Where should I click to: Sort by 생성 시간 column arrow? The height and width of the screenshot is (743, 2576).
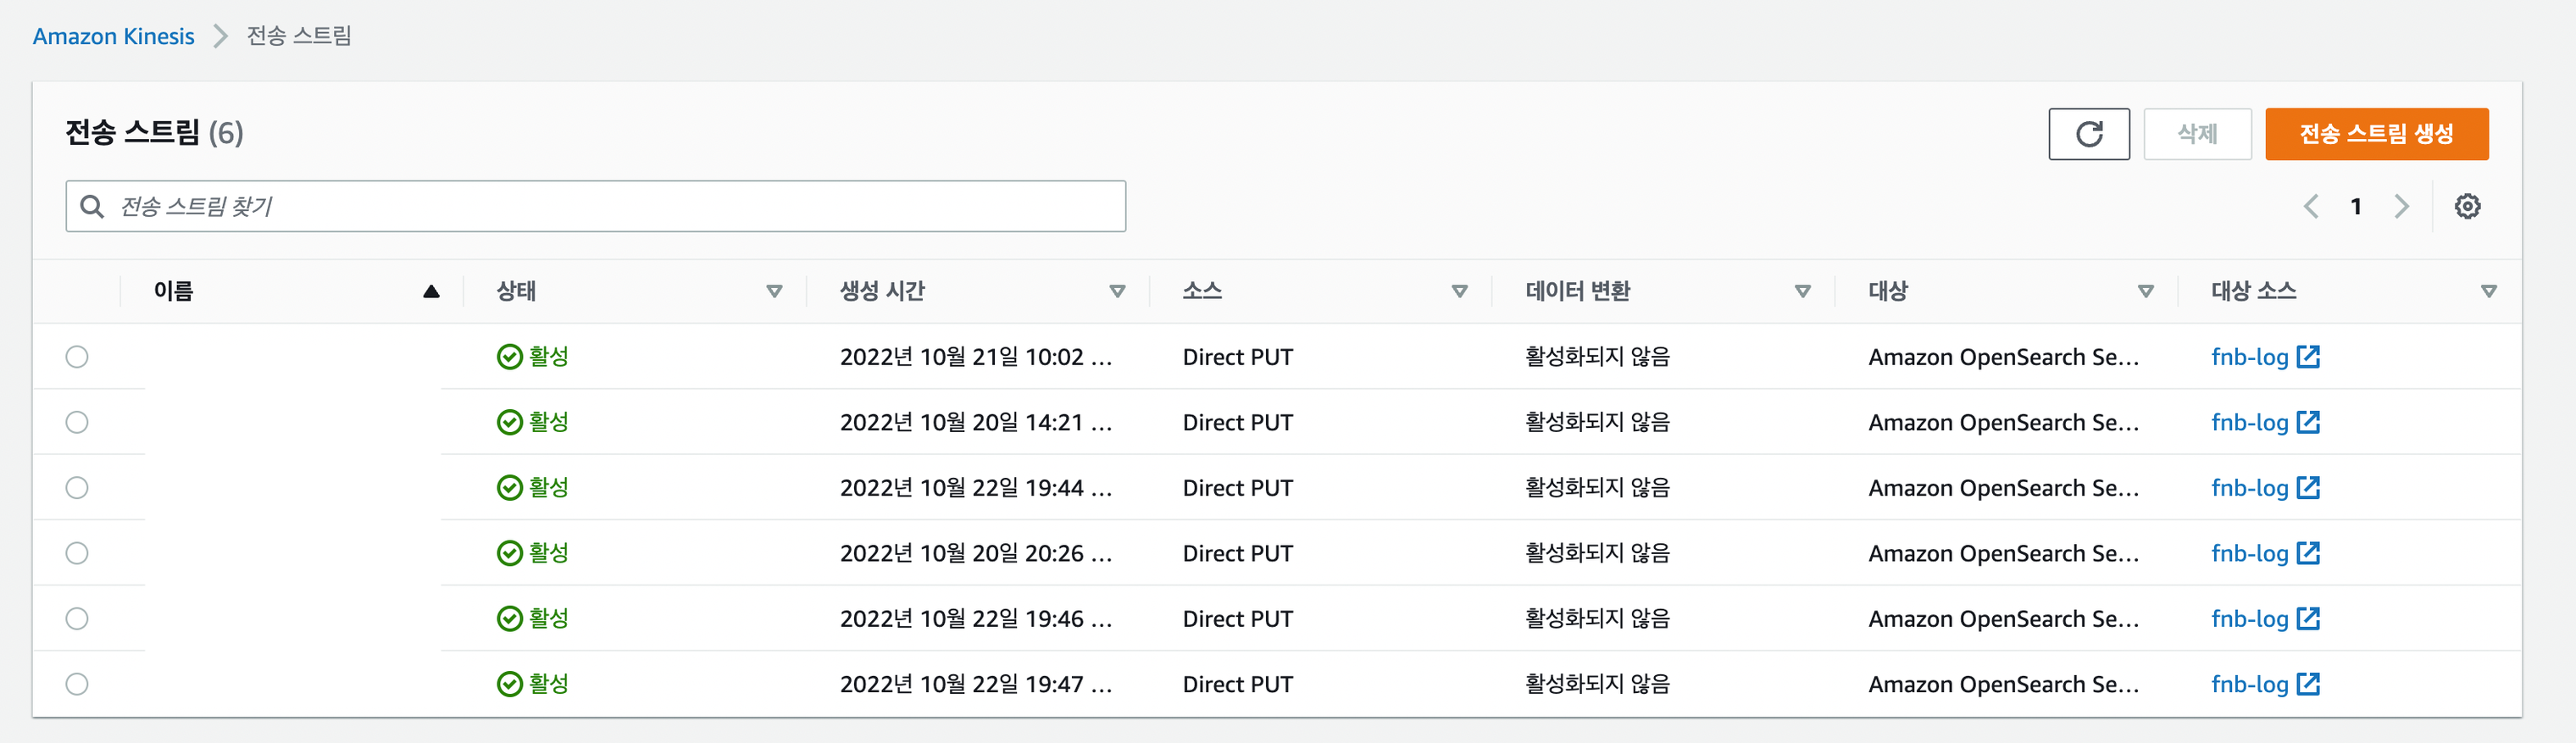1117,291
